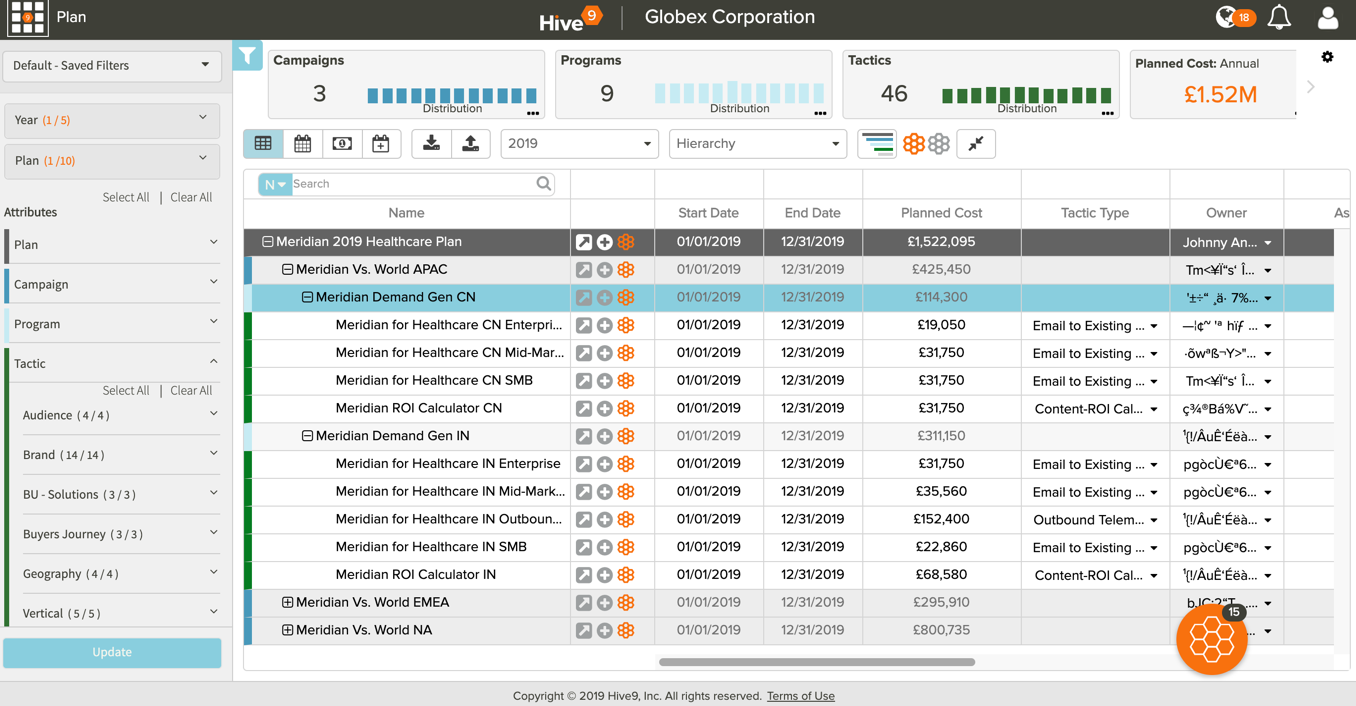Open Tactic Type dropdown for Meridian ROI Calculator CN

1154,410
